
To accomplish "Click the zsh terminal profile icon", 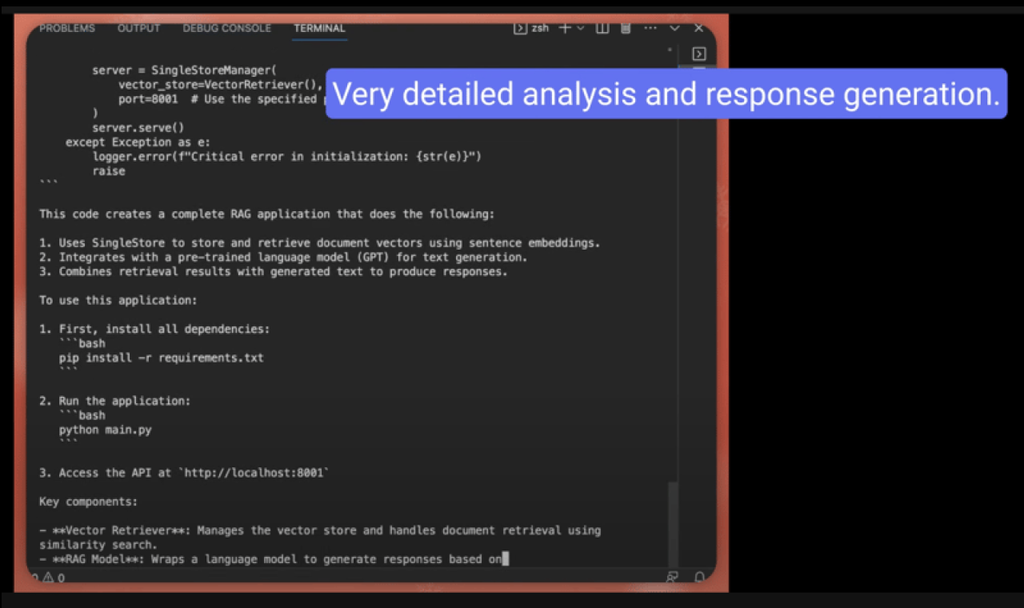I will pos(520,28).
